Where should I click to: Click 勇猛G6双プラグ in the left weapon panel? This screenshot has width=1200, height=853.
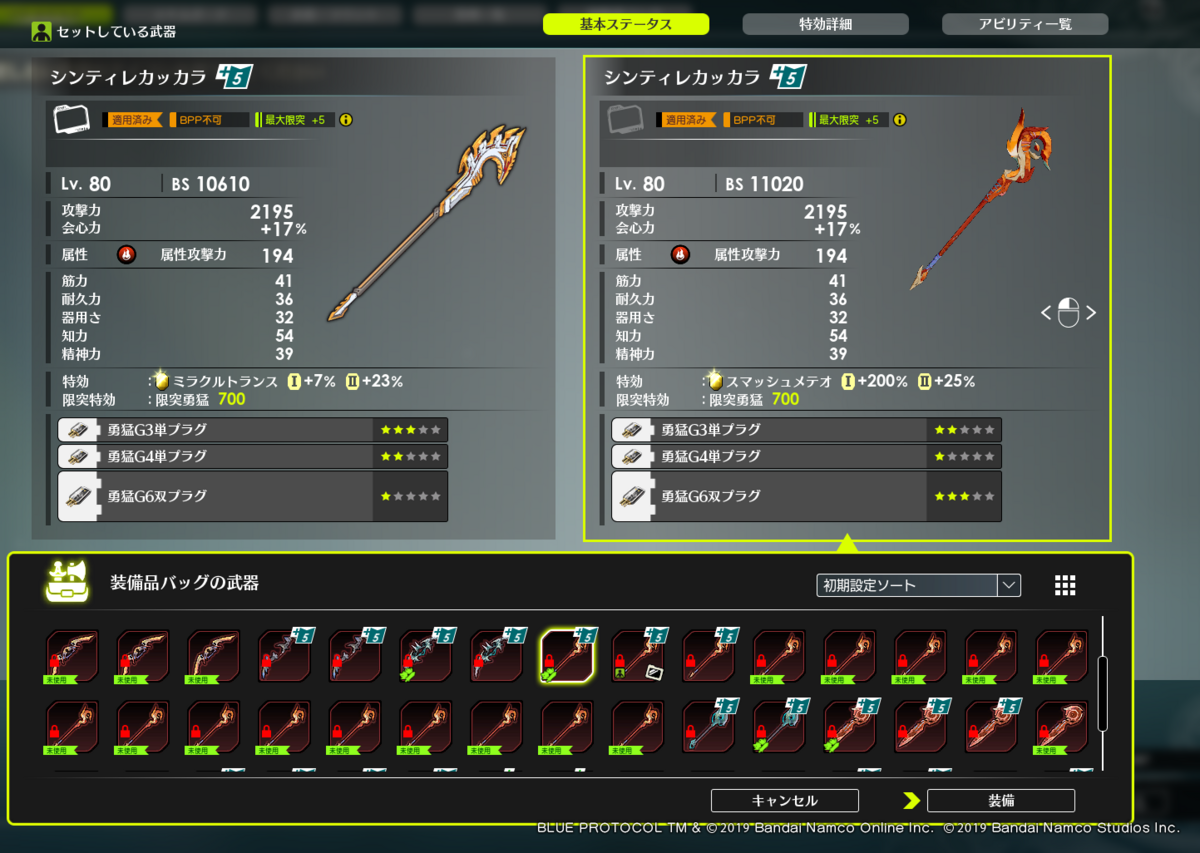pyautogui.click(x=253, y=496)
